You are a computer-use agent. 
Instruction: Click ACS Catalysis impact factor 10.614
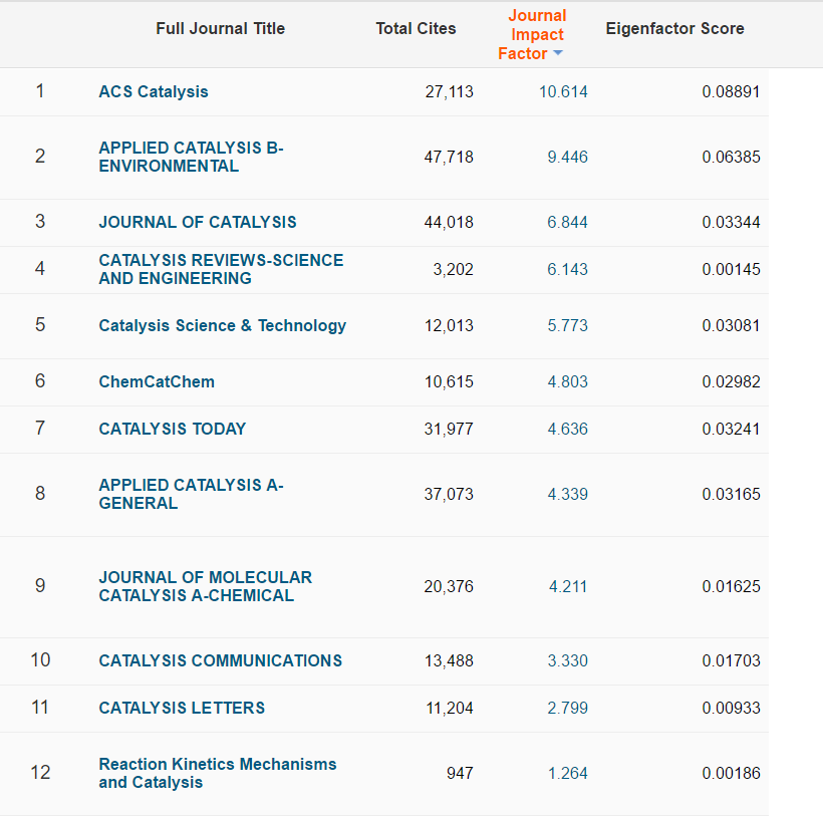point(563,92)
